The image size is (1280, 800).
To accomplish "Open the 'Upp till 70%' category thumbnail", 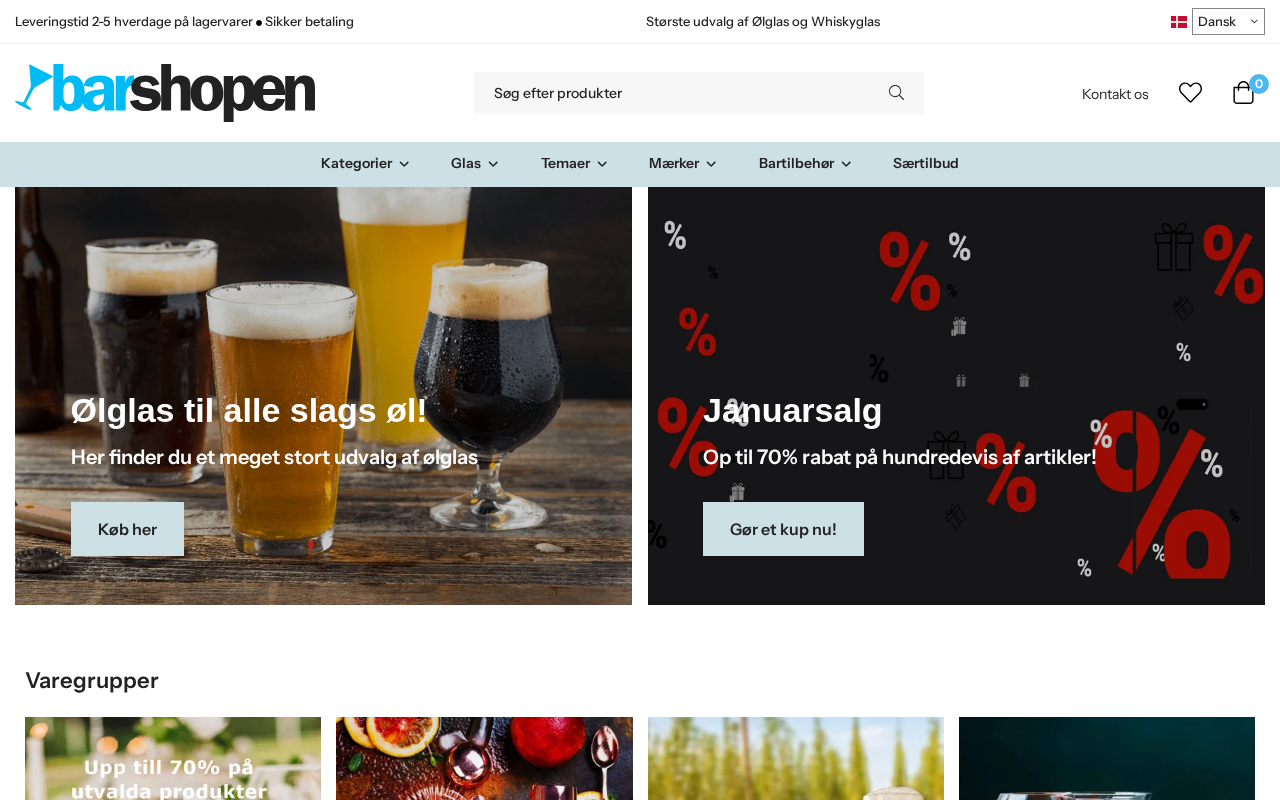I will pos(173,758).
